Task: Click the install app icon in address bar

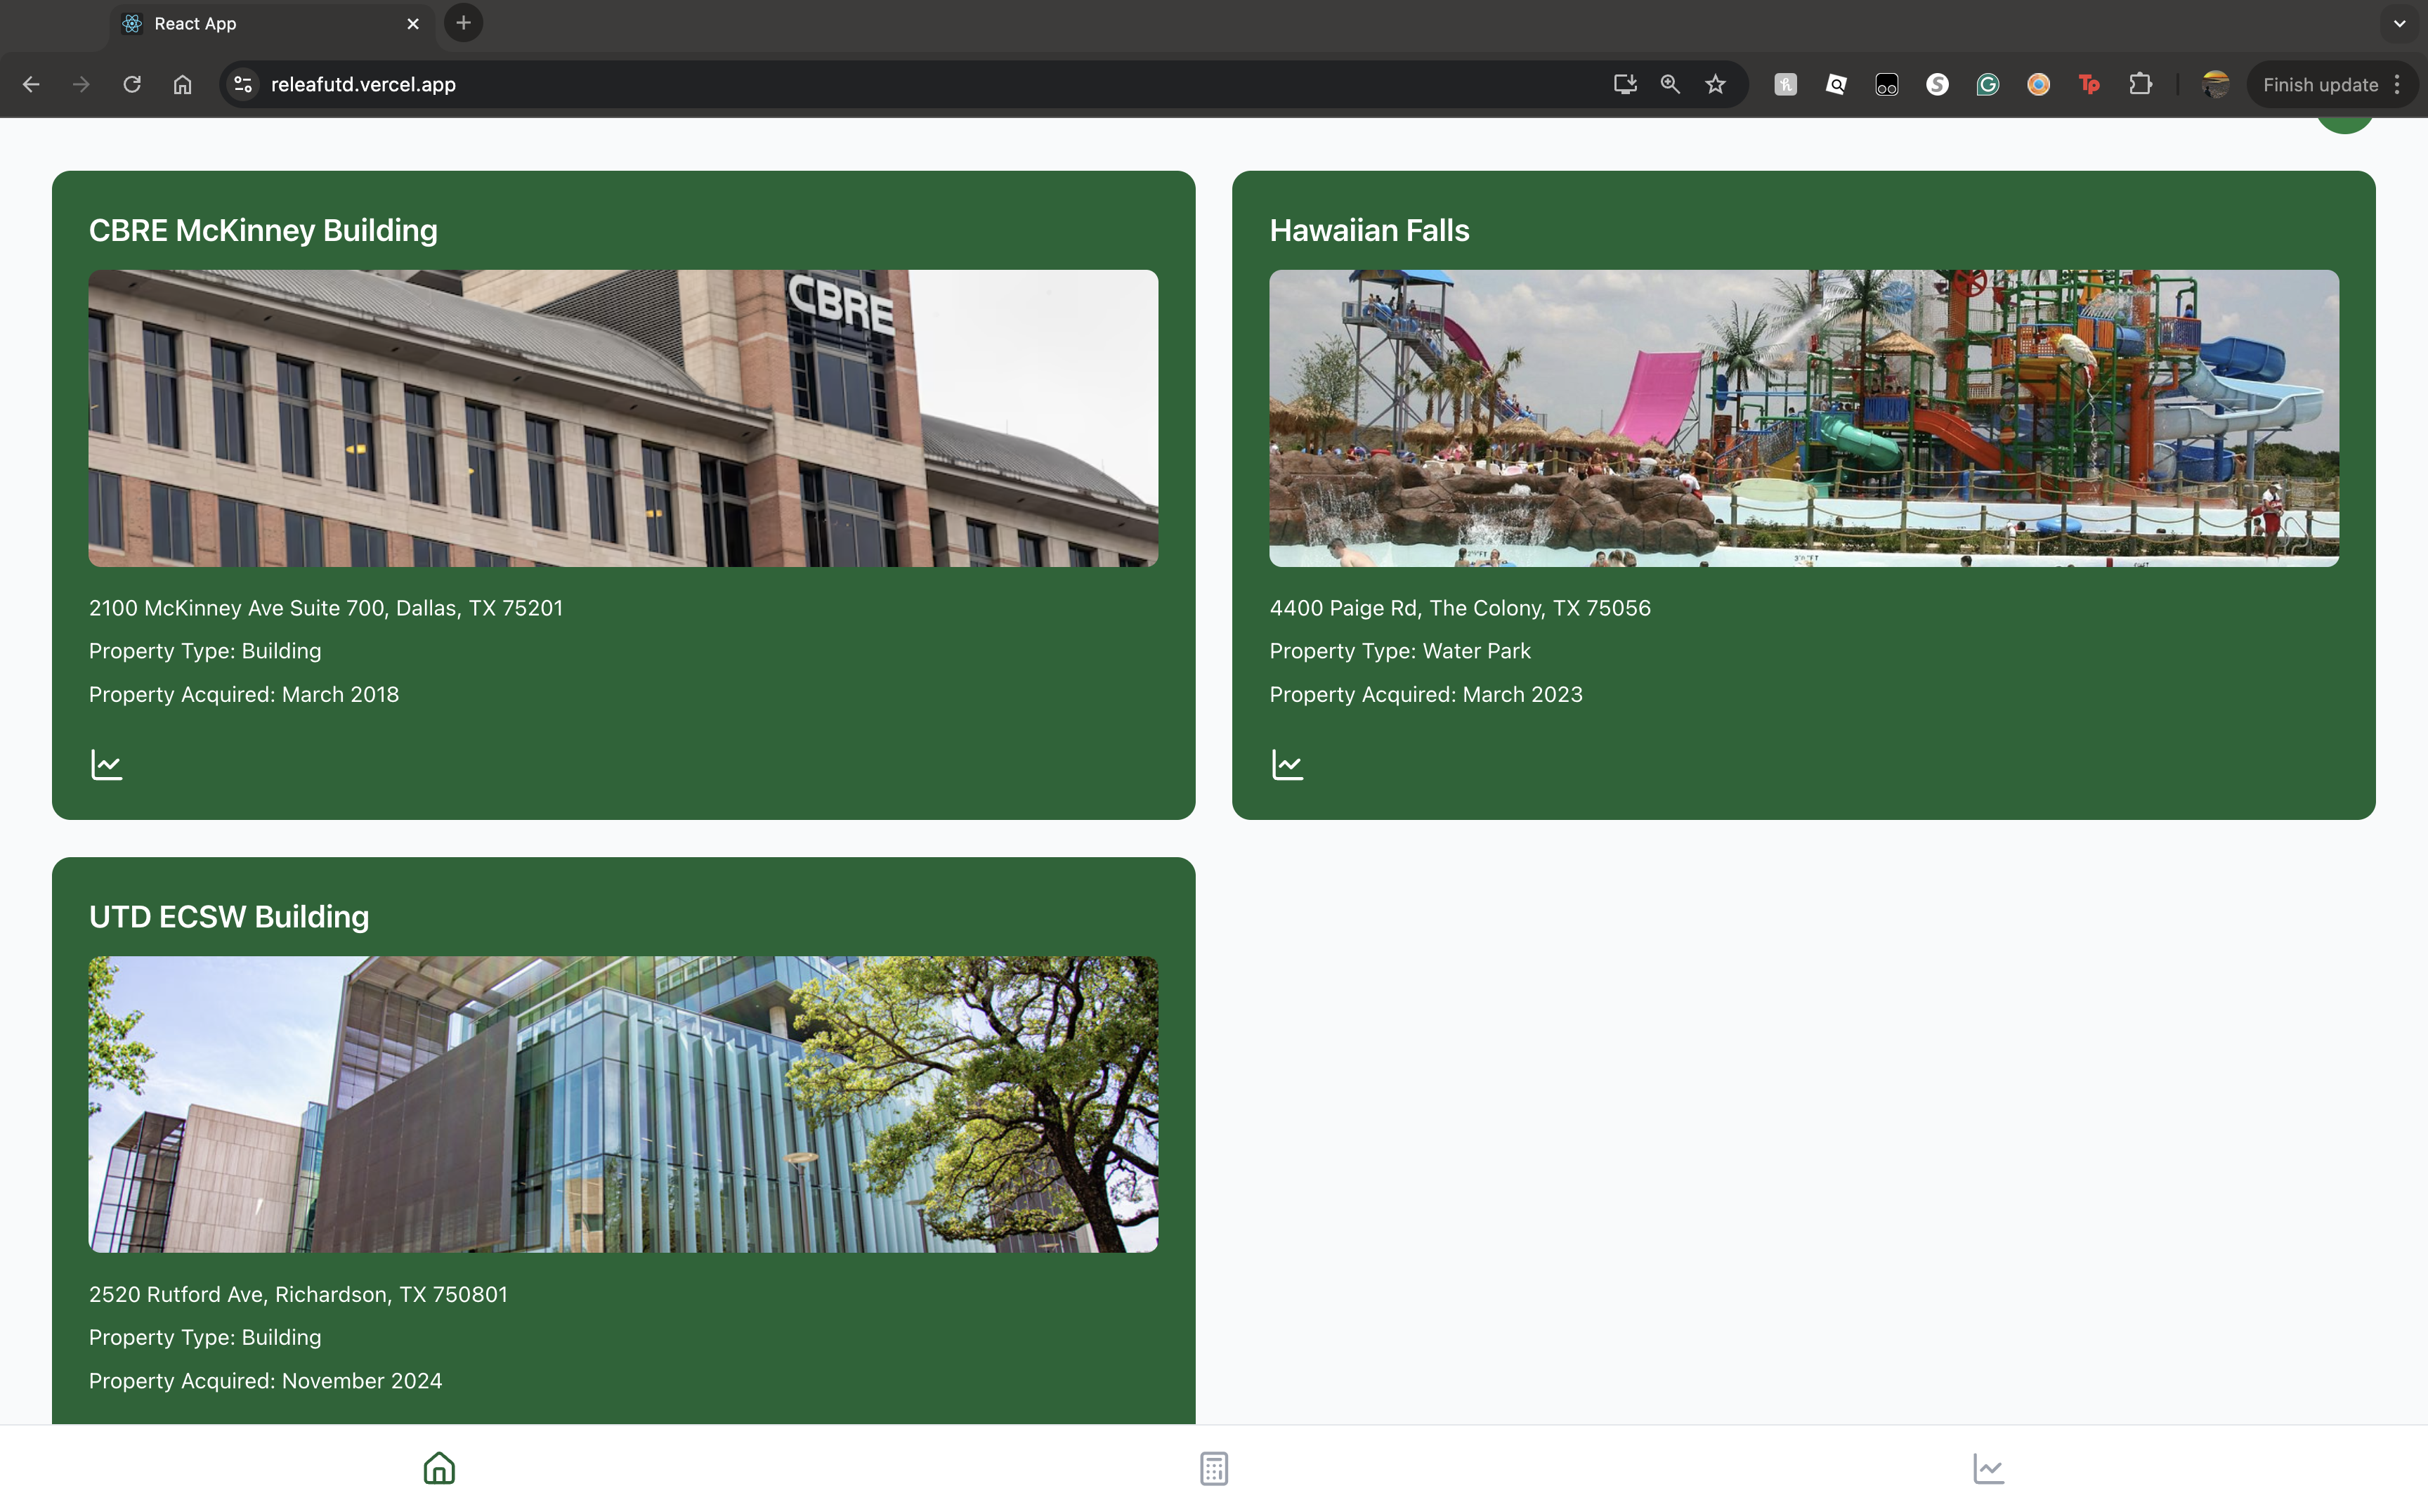Action: 1625,85
